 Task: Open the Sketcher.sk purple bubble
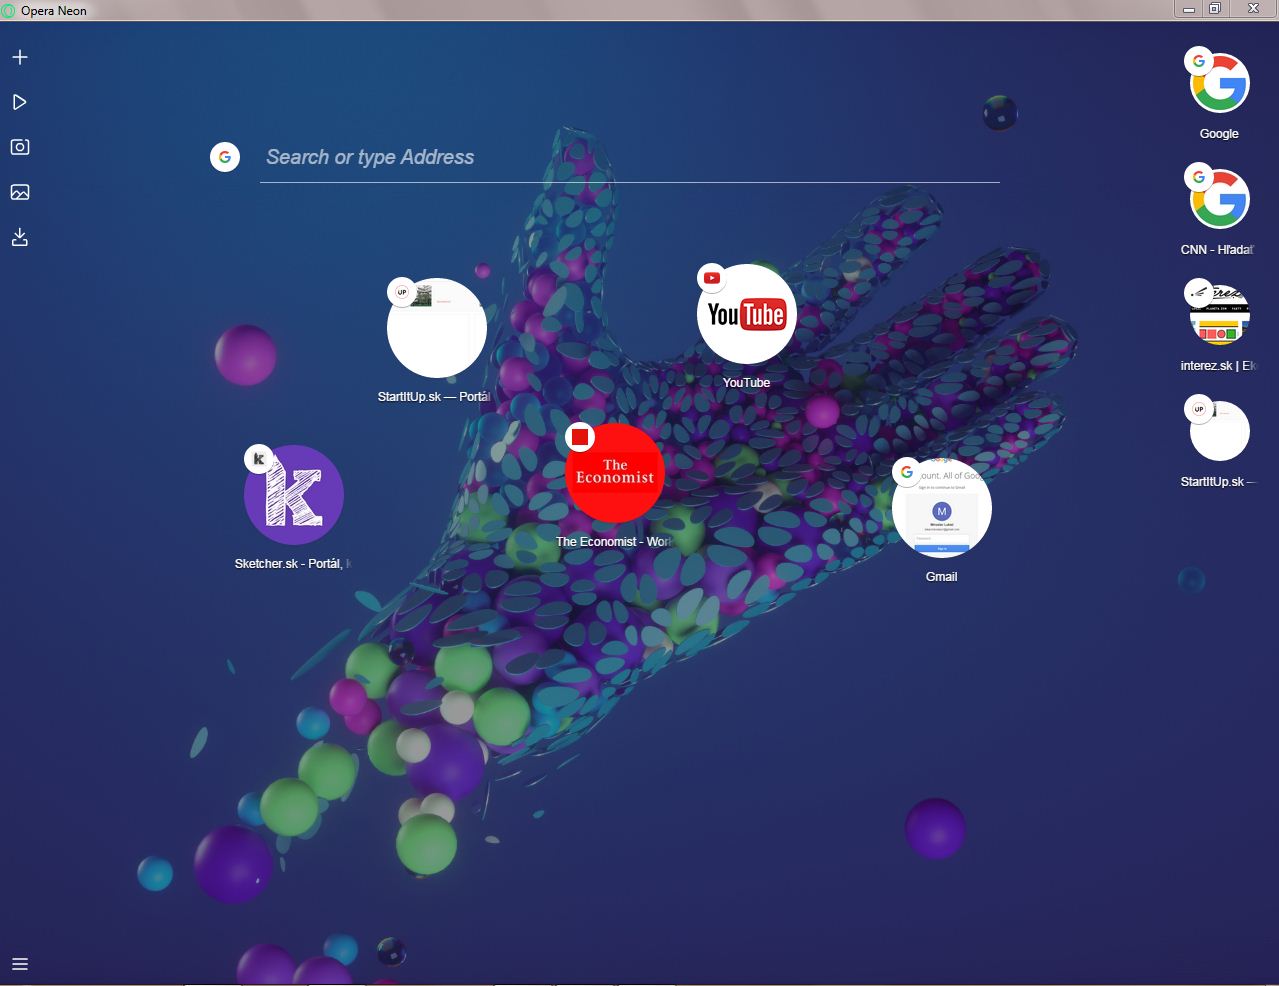coord(294,495)
